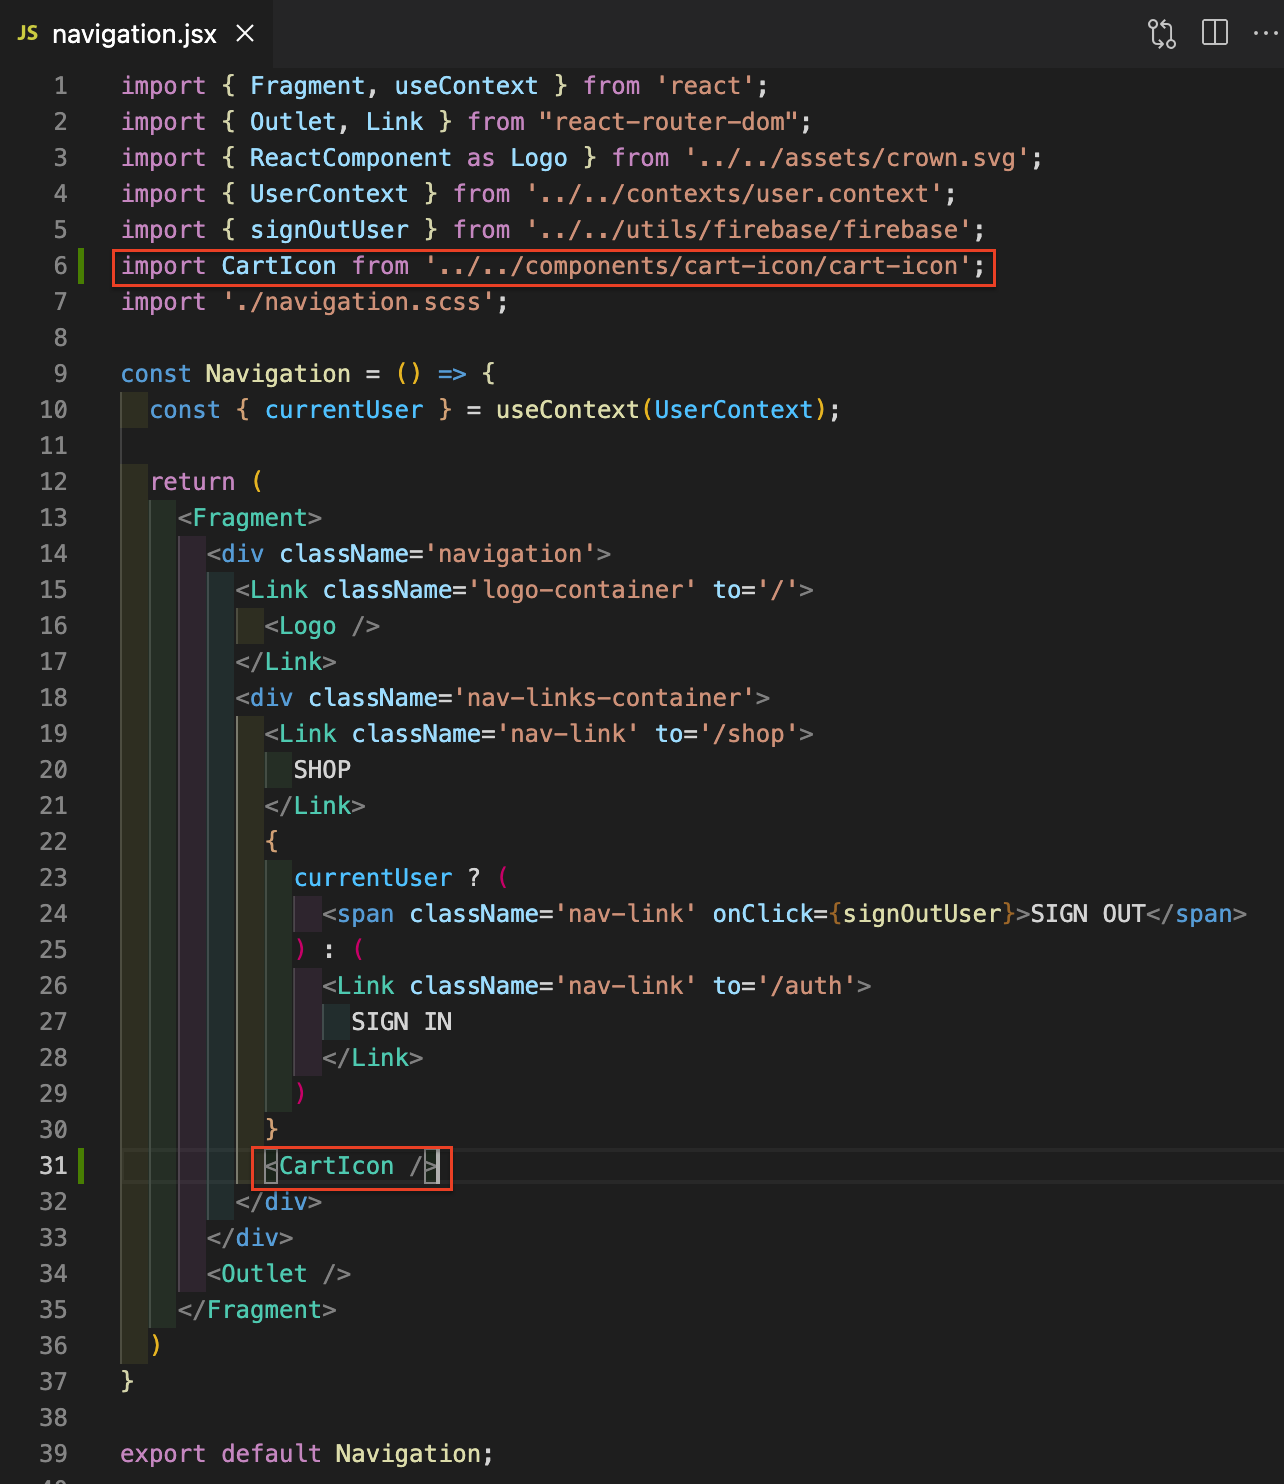Click the 'useContext' import on line 1
This screenshot has height=1484, width=1284.
466,86
